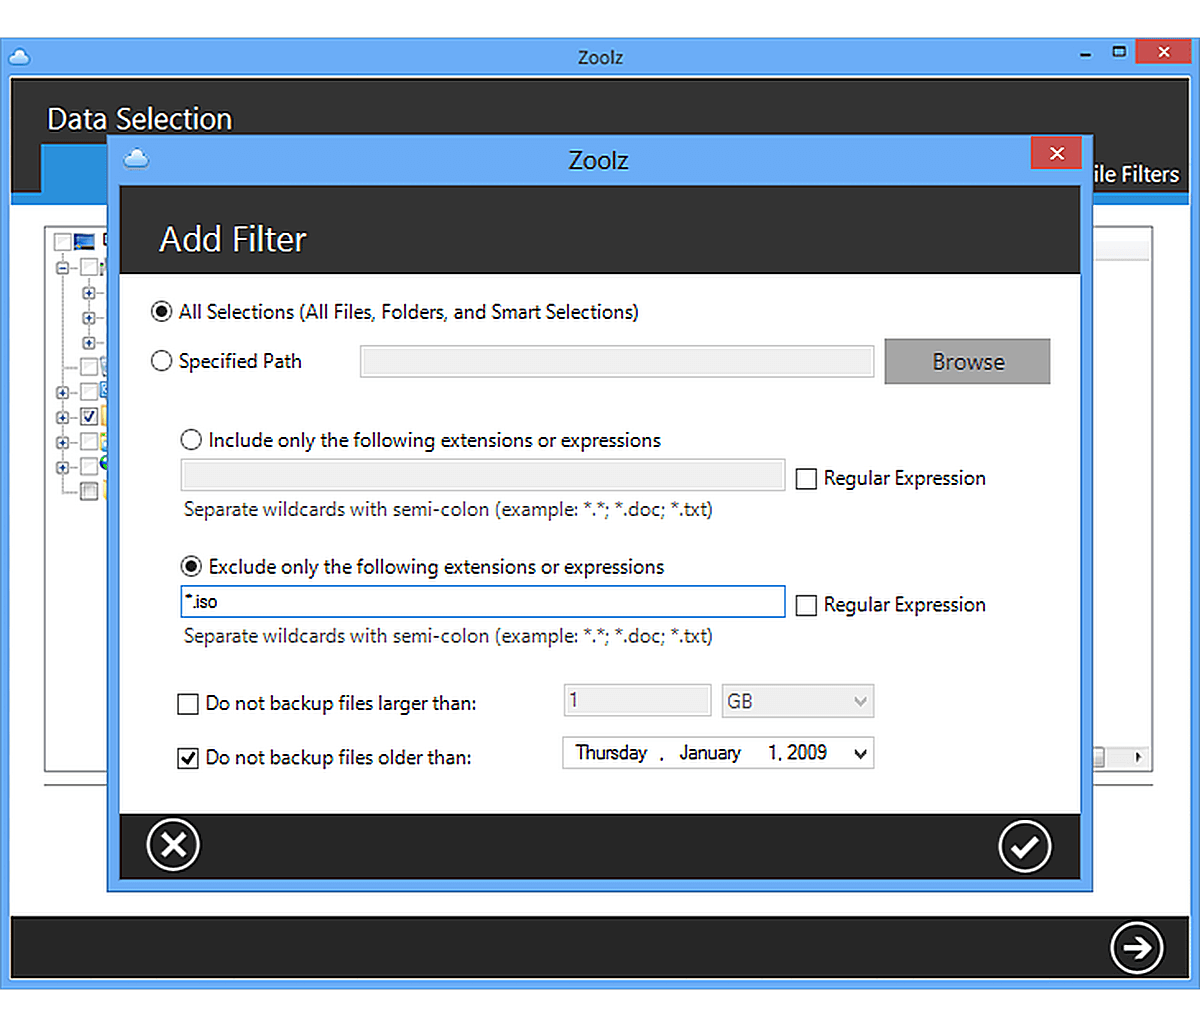The height and width of the screenshot is (1027, 1200).
Task: Click the Browse button
Action: [967, 361]
